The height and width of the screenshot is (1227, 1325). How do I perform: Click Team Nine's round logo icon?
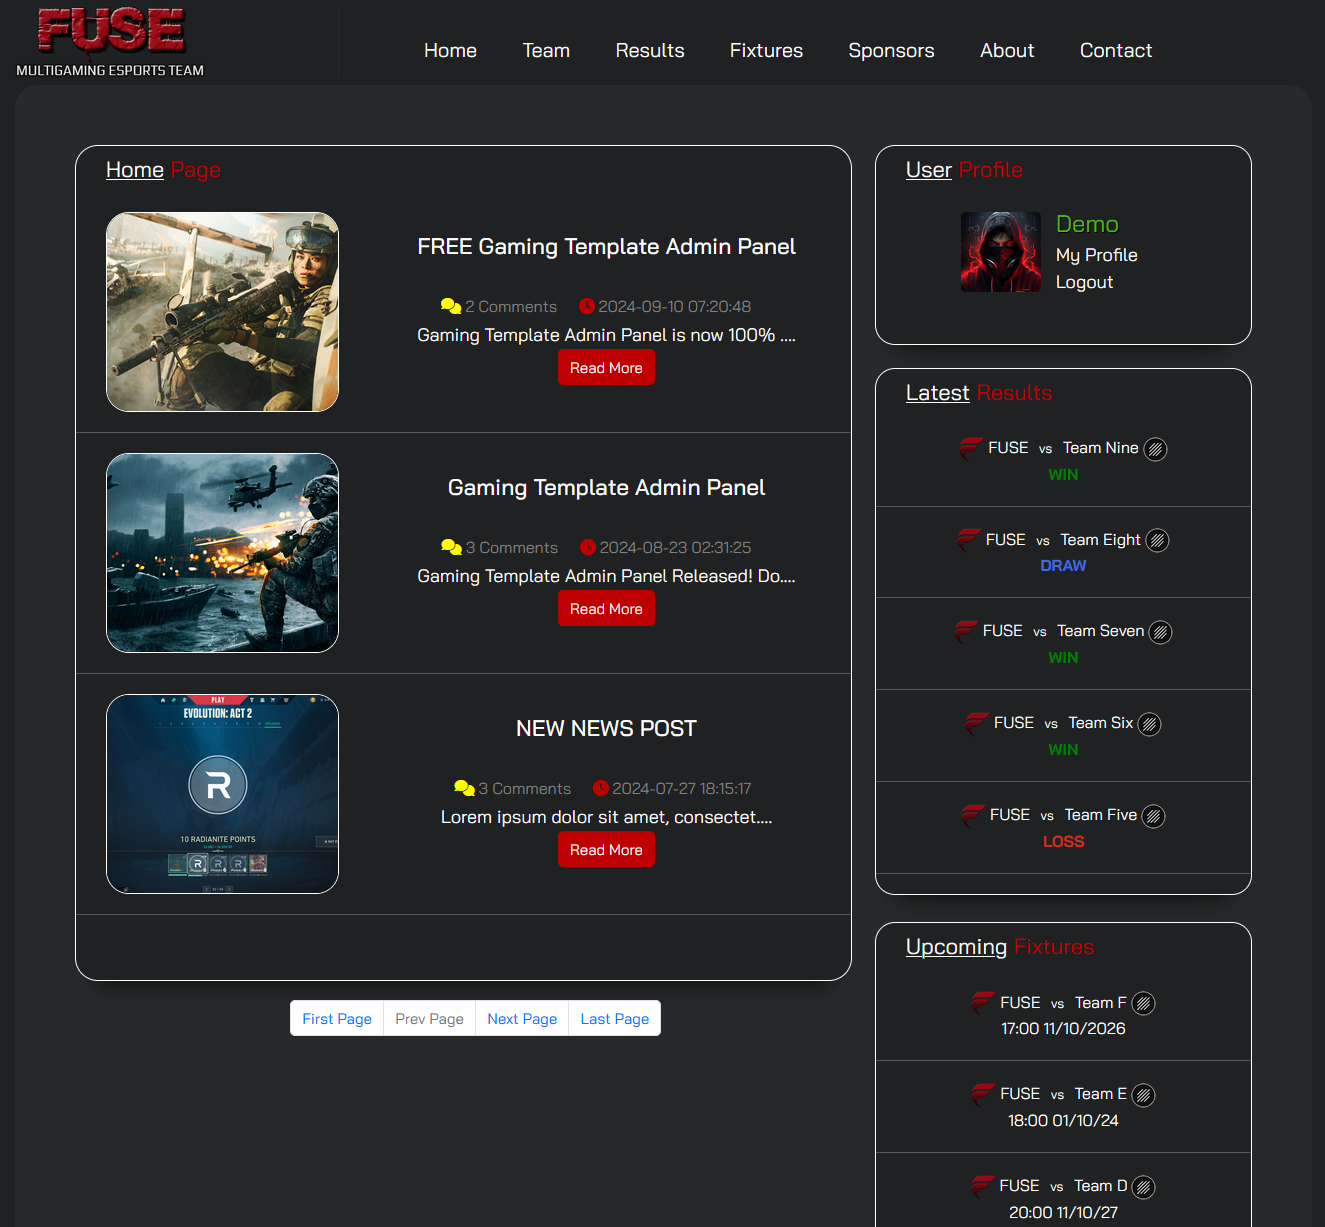[1155, 449]
